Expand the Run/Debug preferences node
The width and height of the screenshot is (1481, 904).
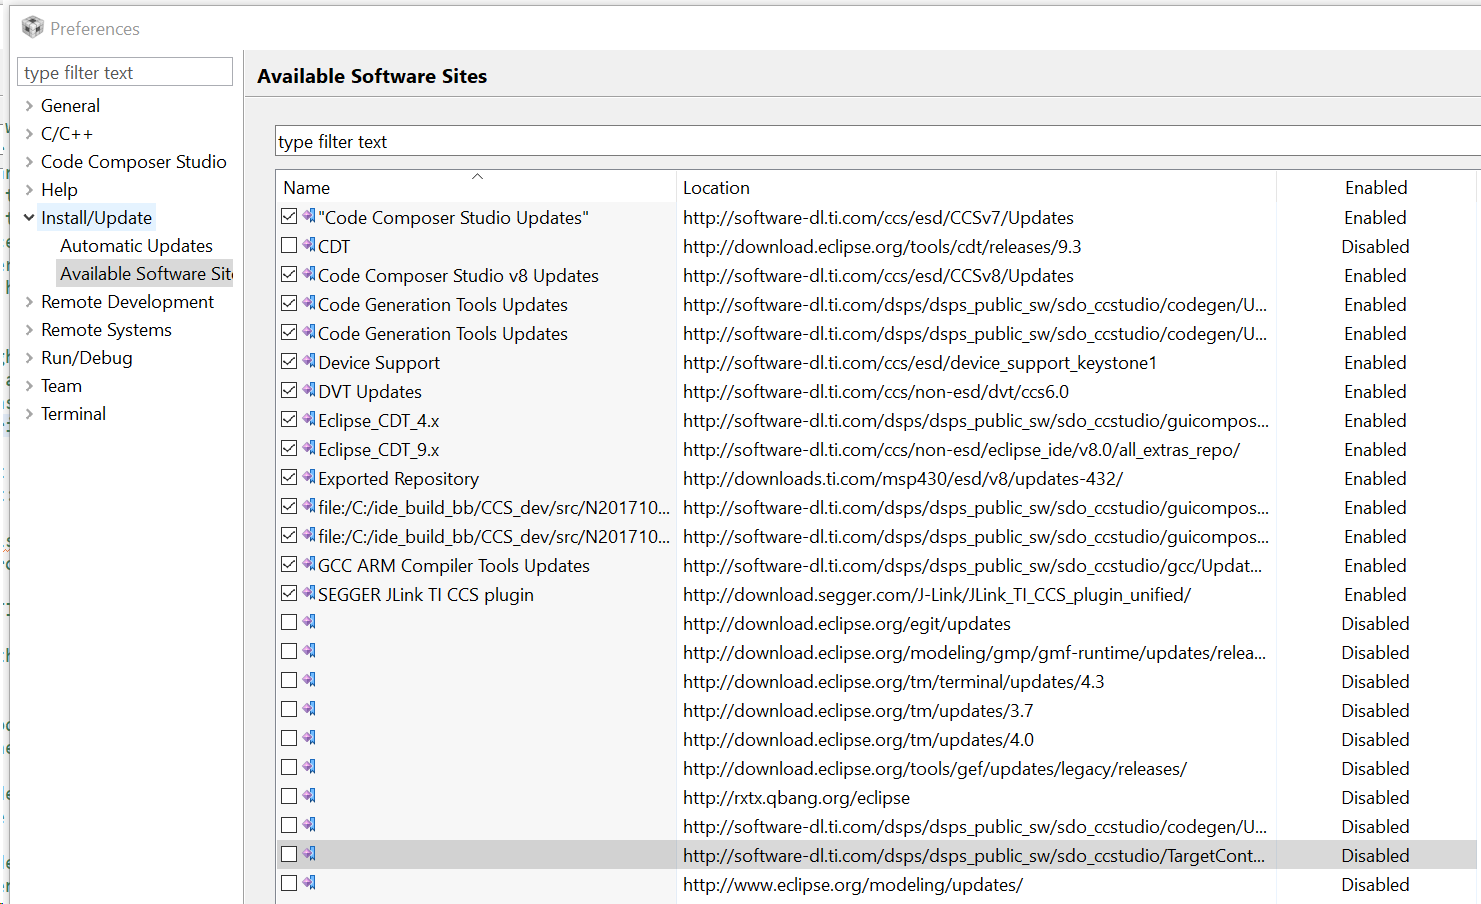pos(29,358)
